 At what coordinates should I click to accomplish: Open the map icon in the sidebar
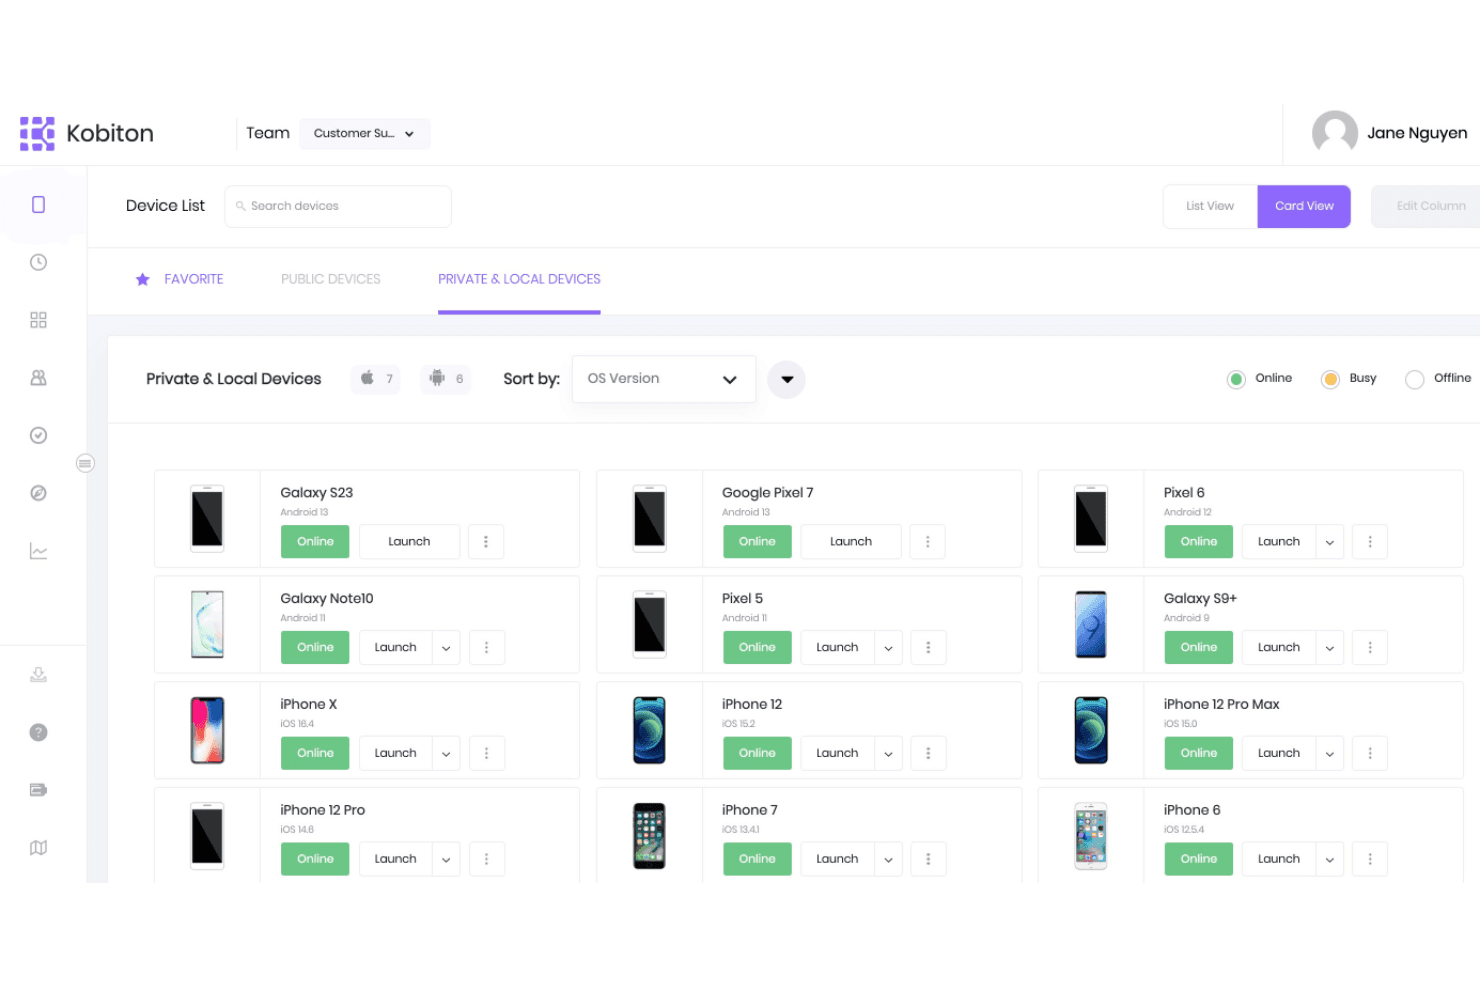click(x=38, y=848)
